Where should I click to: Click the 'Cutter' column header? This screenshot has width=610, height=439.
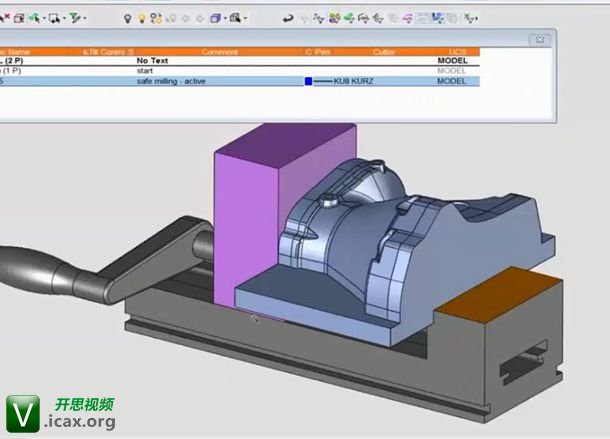pyautogui.click(x=384, y=51)
